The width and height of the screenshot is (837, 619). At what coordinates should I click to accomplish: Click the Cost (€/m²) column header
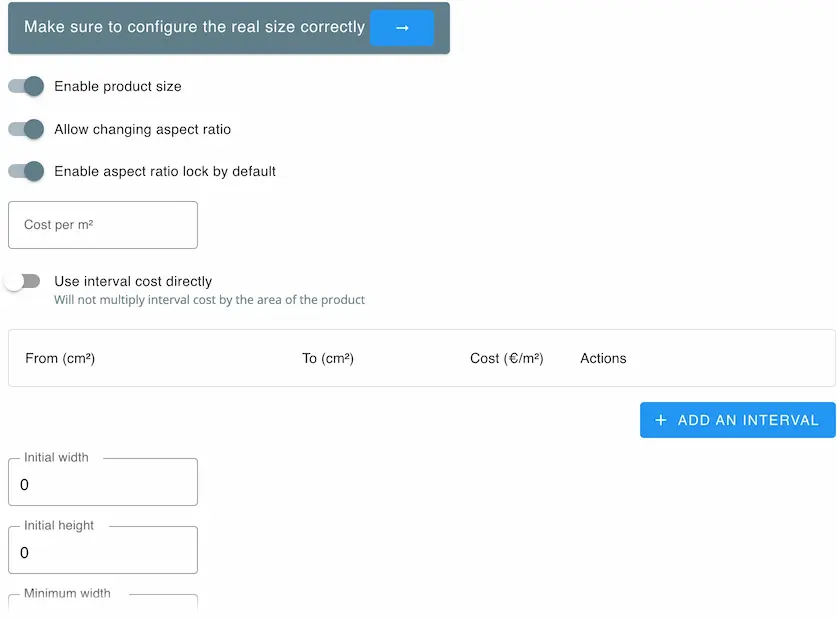(507, 358)
